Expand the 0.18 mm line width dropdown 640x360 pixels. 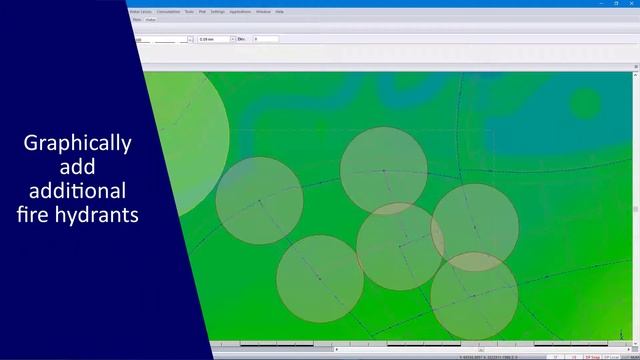pos(233,39)
